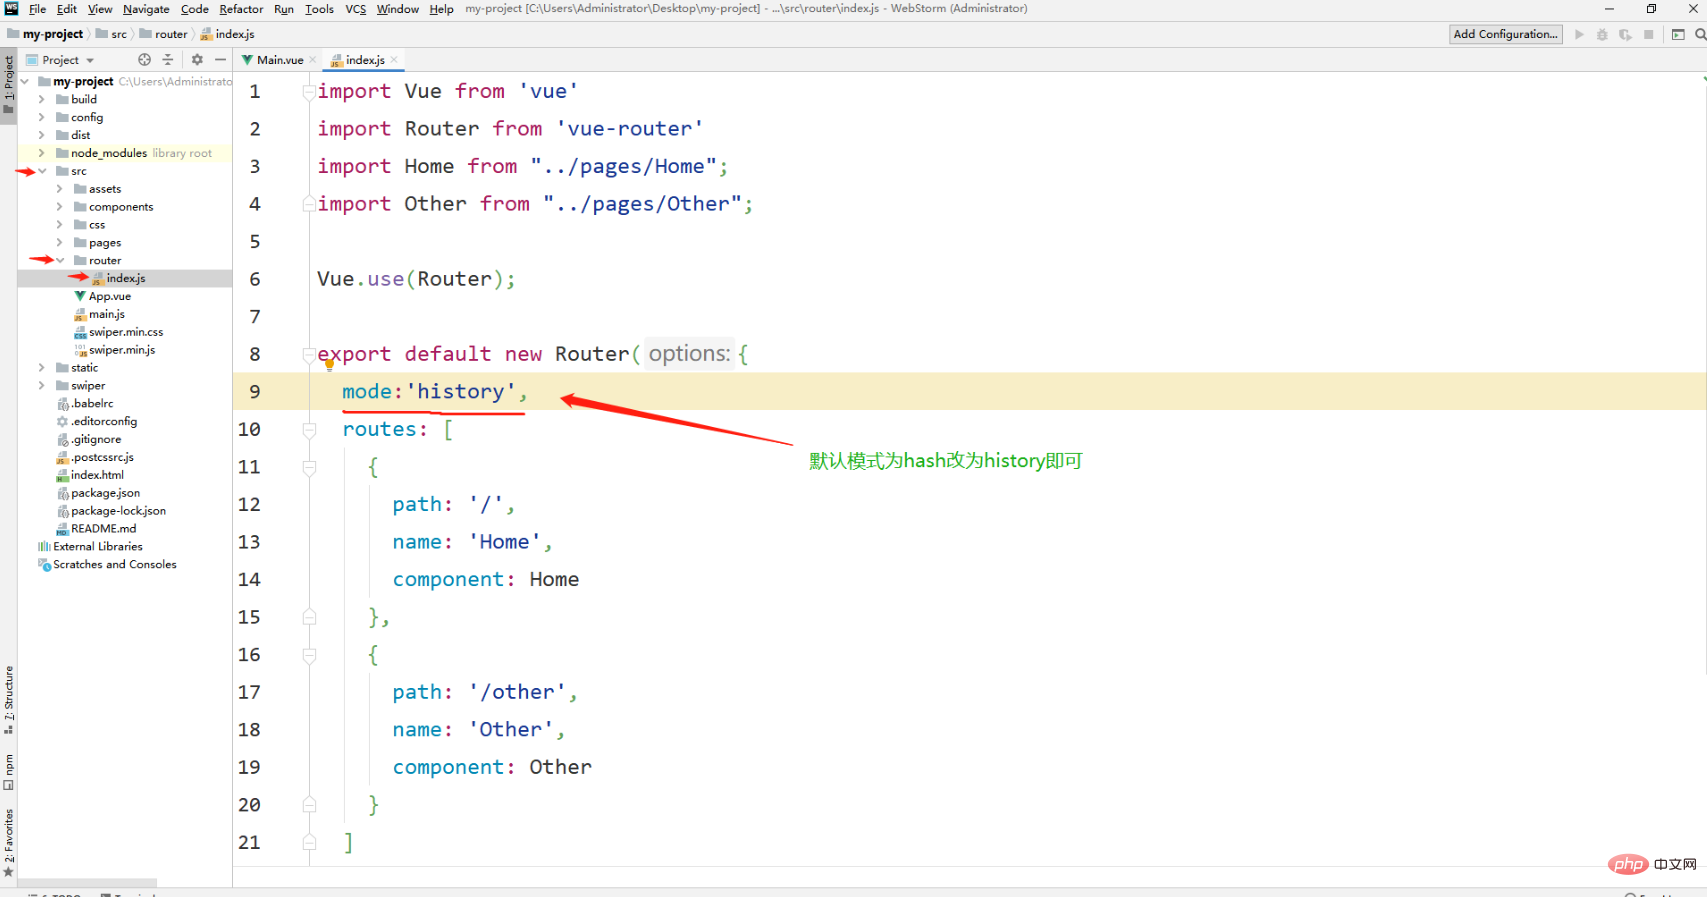Screen dimensions: 1707x897
Task: Click Run with Coverage toolbar icon
Action: click(1625, 34)
